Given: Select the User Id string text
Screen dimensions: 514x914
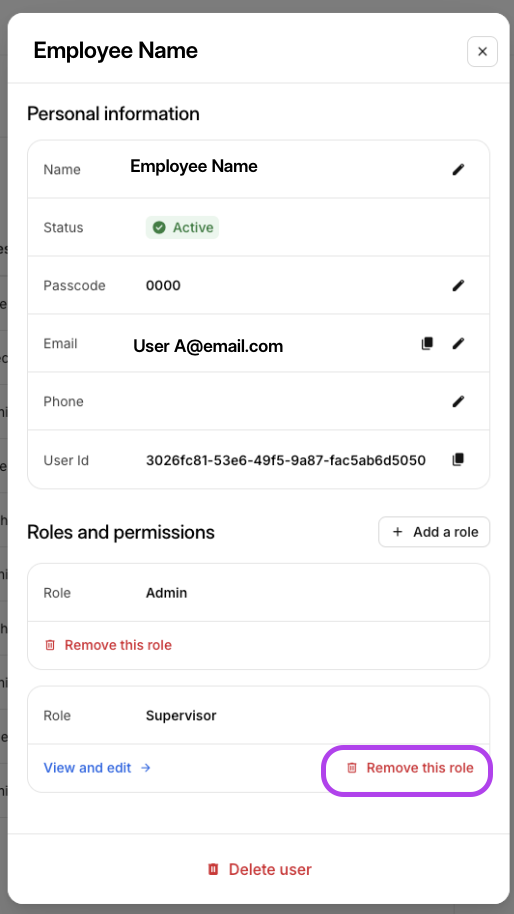Looking at the screenshot, I should pyautogui.click(x=286, y=460).
